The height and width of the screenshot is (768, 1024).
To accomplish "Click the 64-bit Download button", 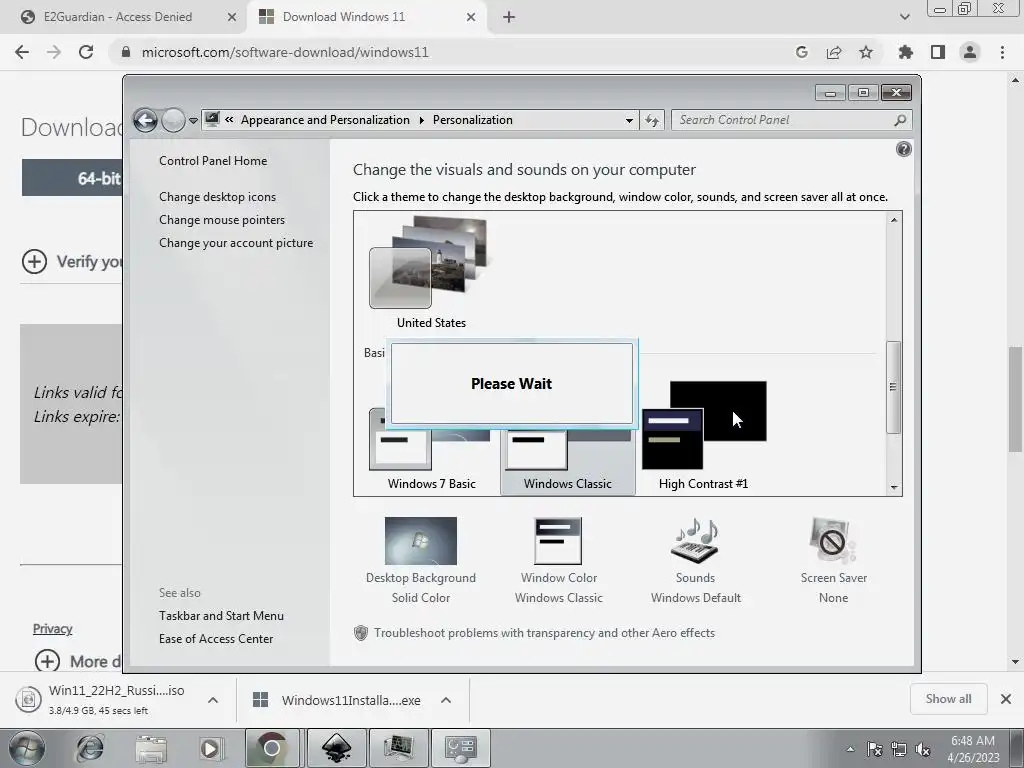I will pos(72,178).
